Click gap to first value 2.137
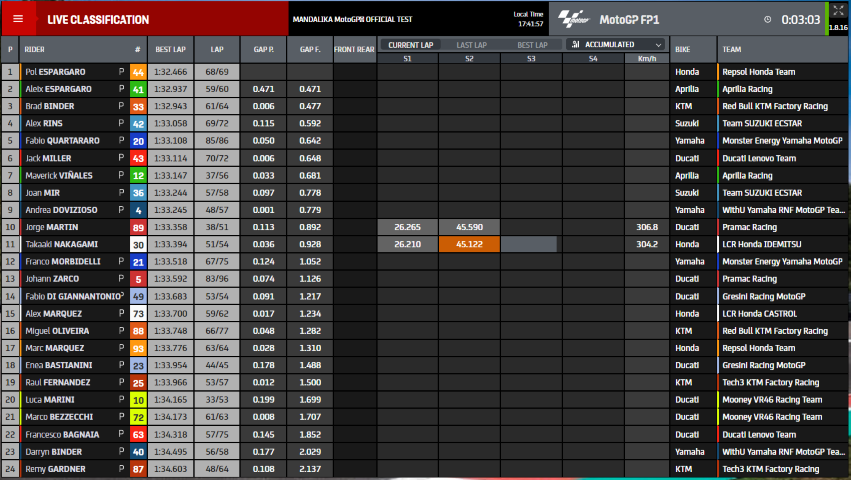 310,469
